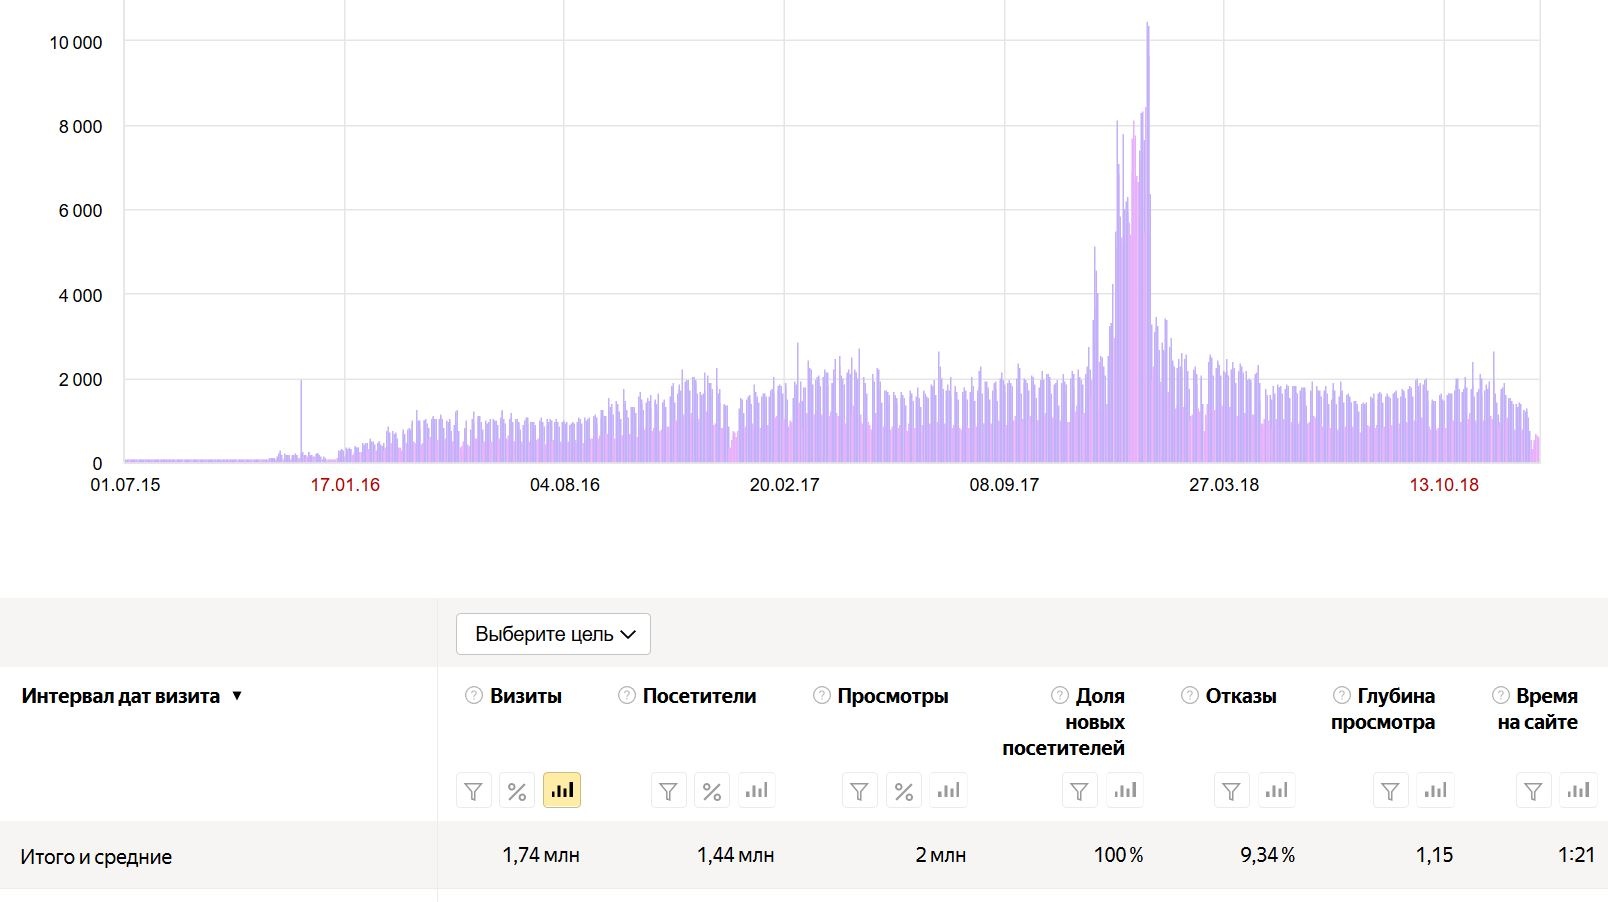The width and height of the screenshot is (1608, 902).
Task: Click the filter icon under Визиты
Action: coord(473,791)
